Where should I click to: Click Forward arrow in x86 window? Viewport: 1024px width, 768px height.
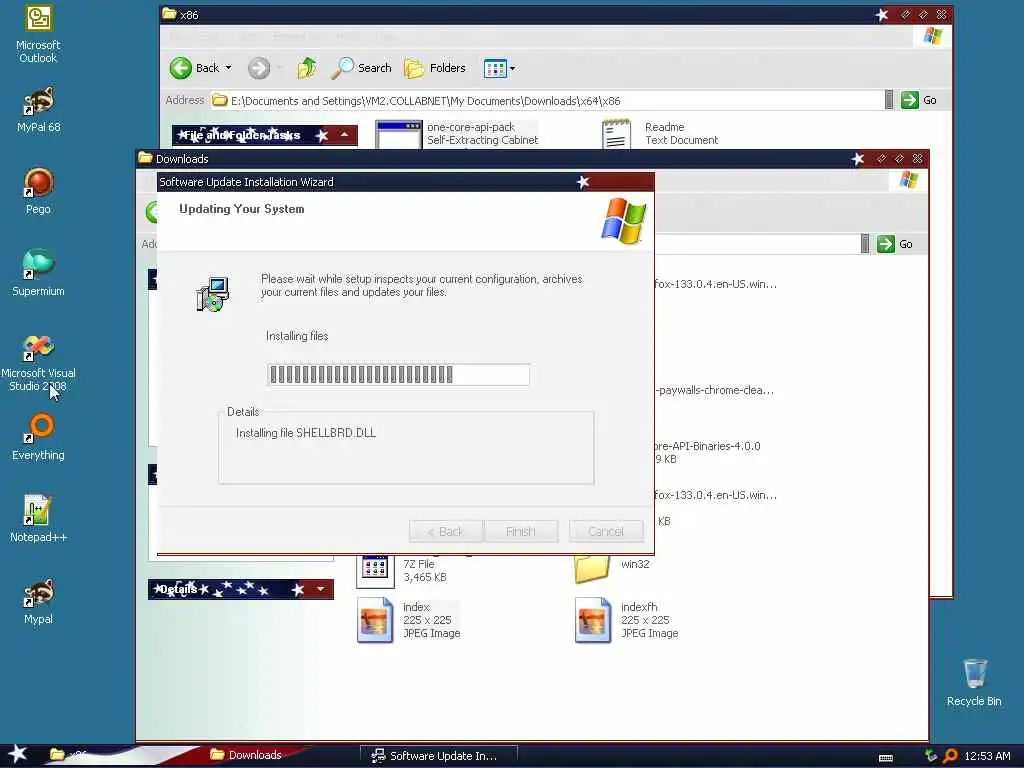(259, 68)
